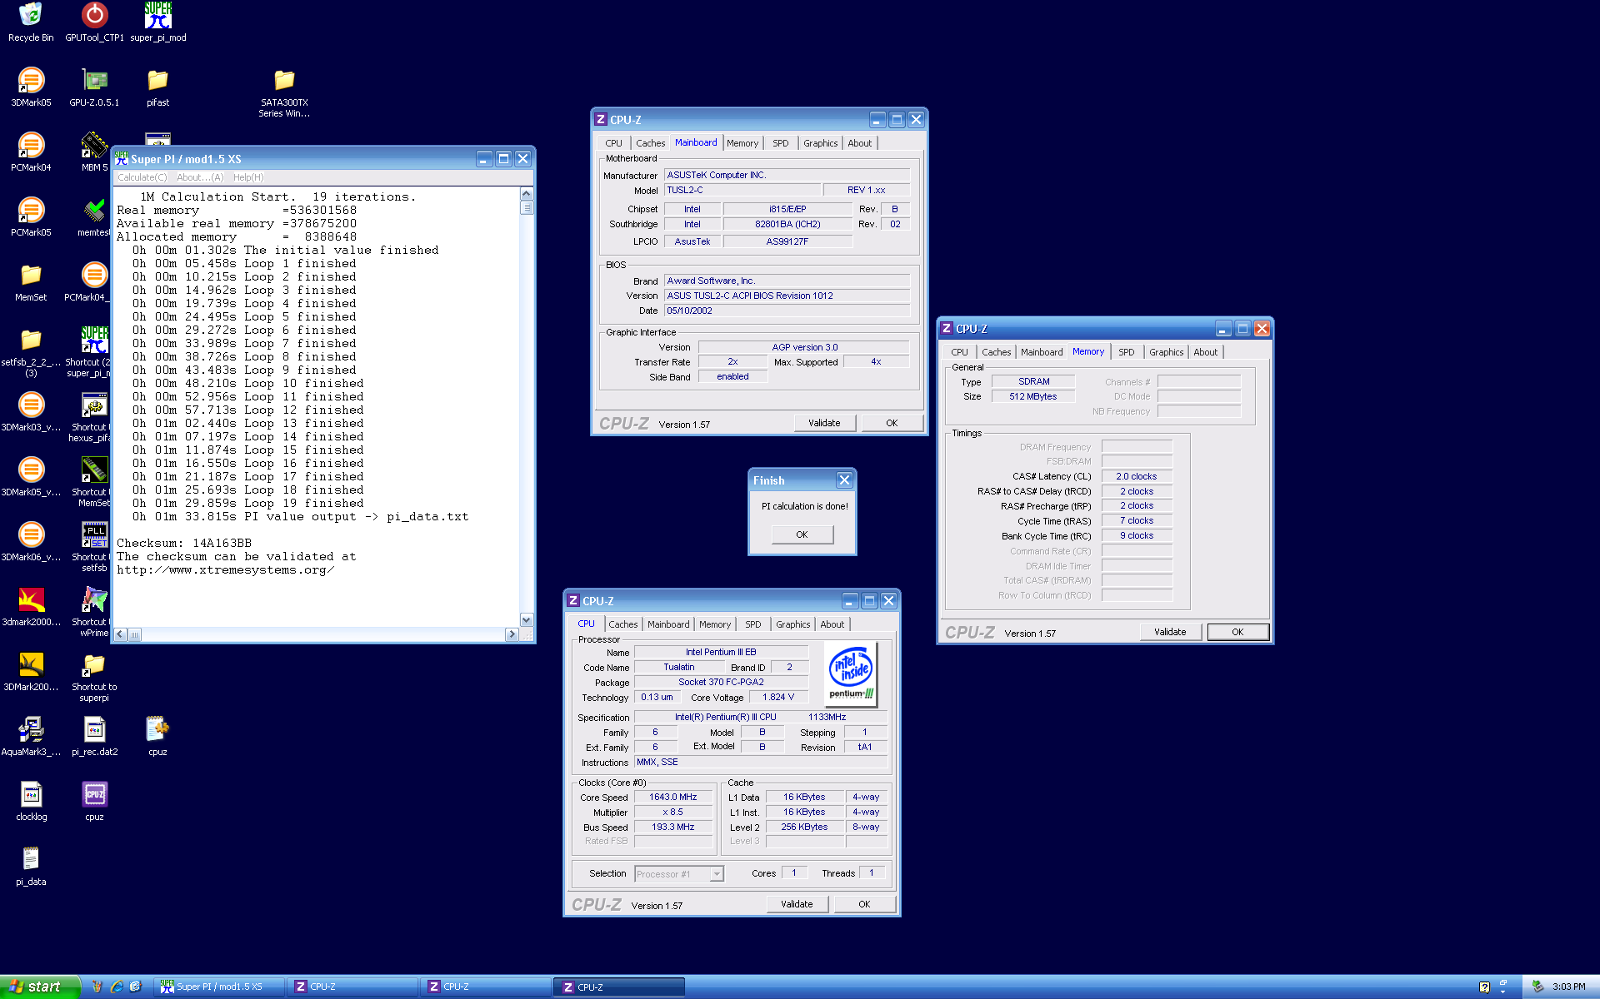The image size is (1600, 999).
Task: Click OK in Mainboard CPU-Z window
Action: pos(892,423)
